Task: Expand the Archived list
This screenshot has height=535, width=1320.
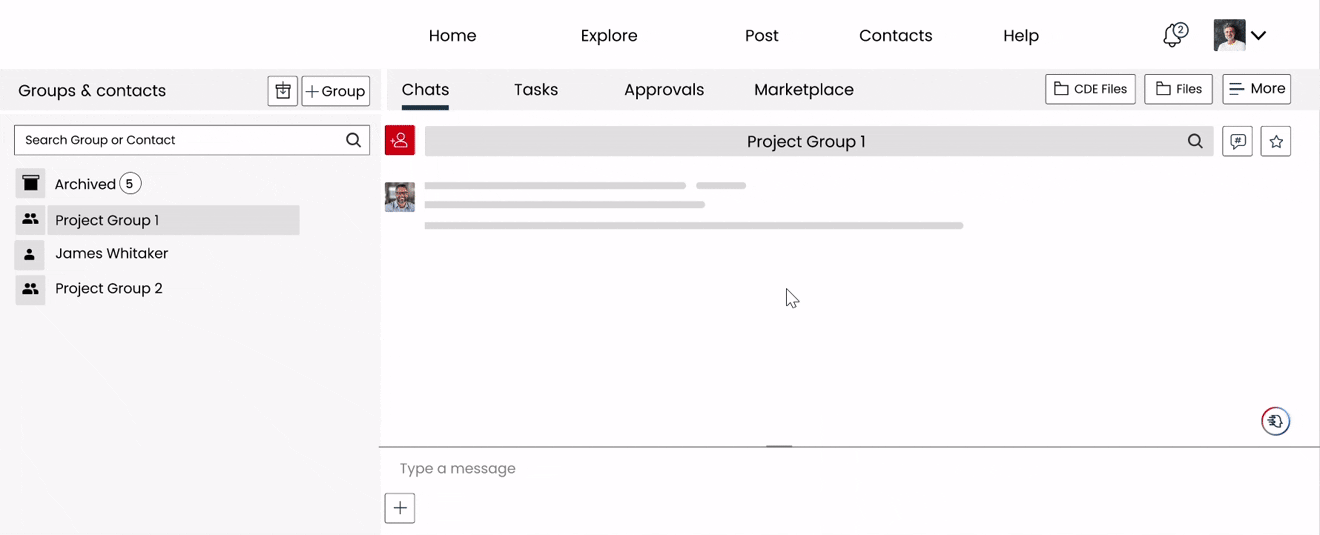Action: click(85, 184)
